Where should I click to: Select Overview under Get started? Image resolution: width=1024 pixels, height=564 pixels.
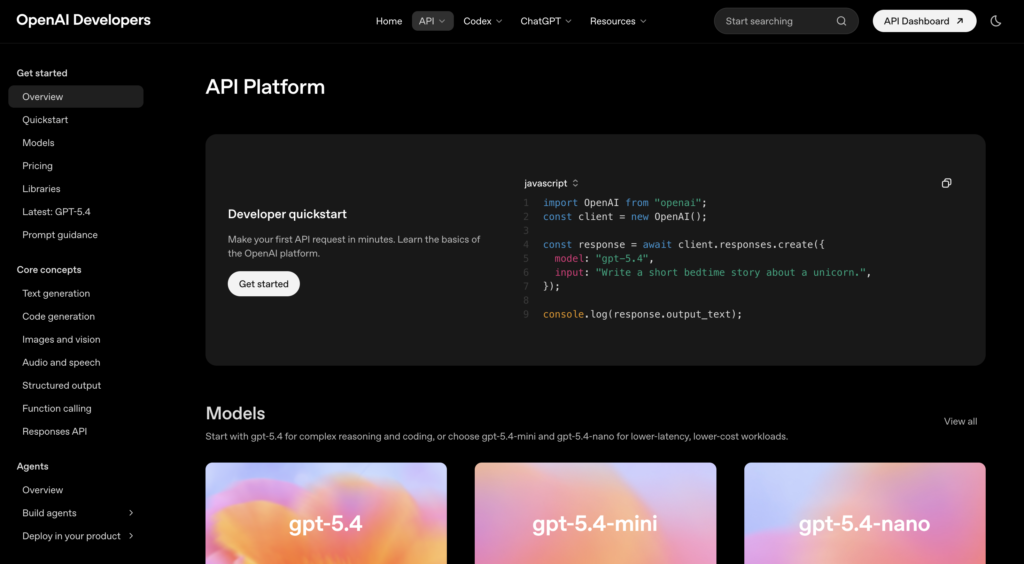pos(76,97)
